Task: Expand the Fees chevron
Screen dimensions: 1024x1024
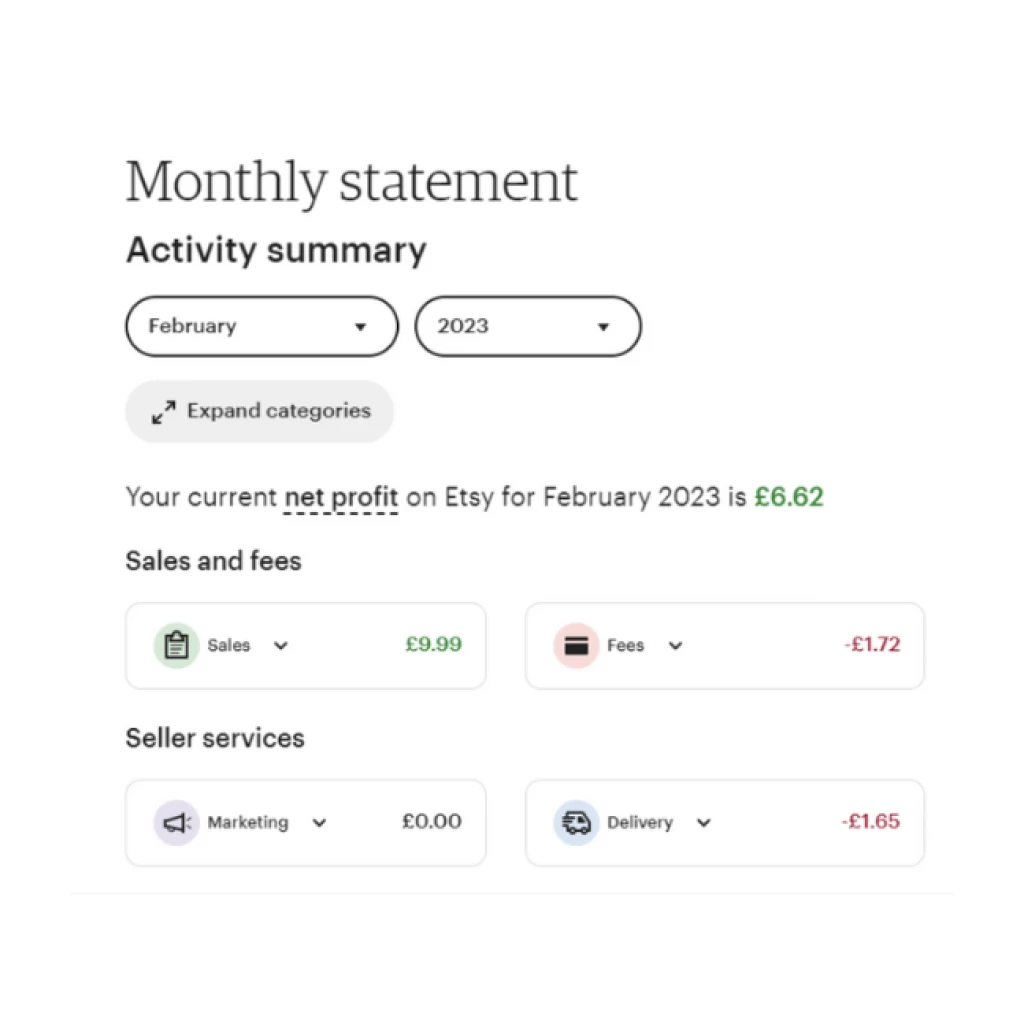Action: pos(675,646)
